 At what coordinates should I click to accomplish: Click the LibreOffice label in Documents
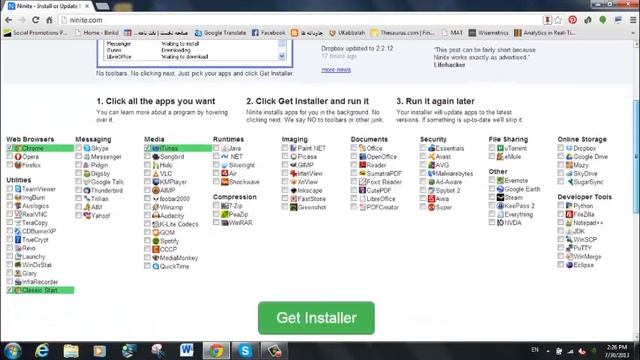coord(381,199)
